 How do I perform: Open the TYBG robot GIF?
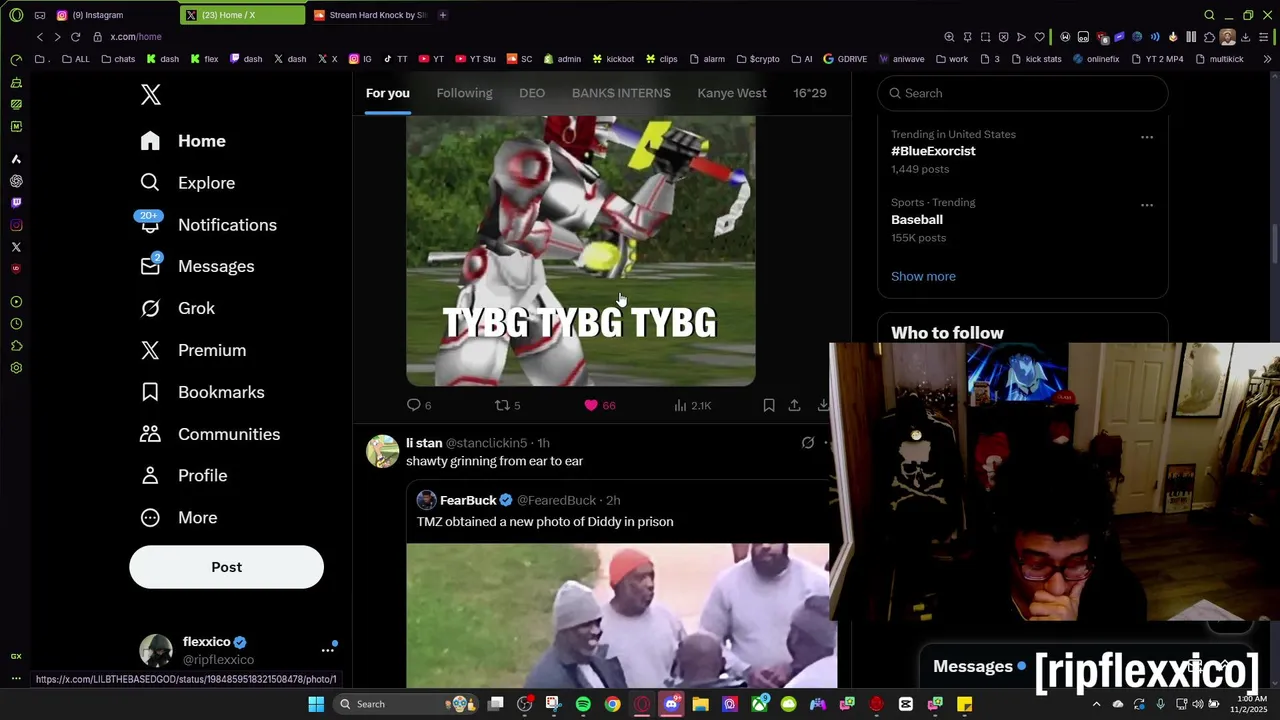[x=580, y=250]
